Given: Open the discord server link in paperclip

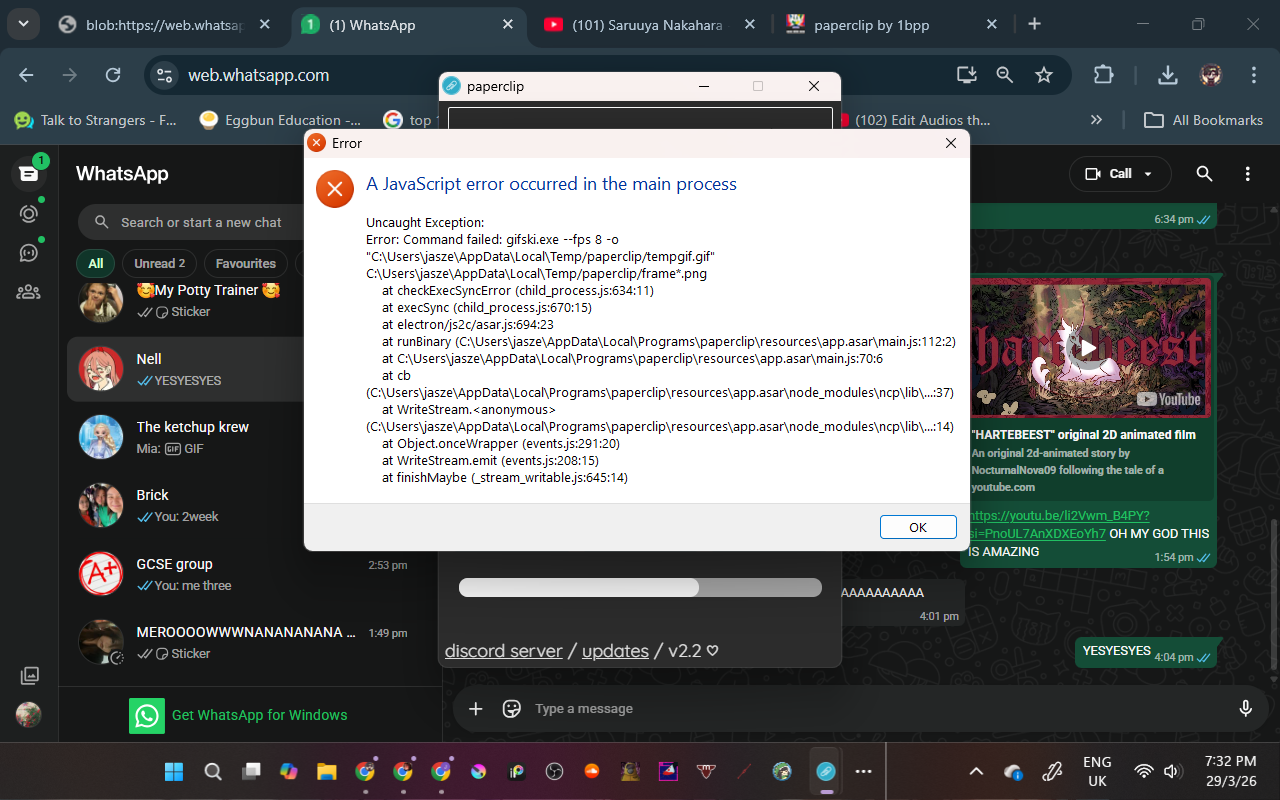Looking at the screenshot, I should pos(504,651).
